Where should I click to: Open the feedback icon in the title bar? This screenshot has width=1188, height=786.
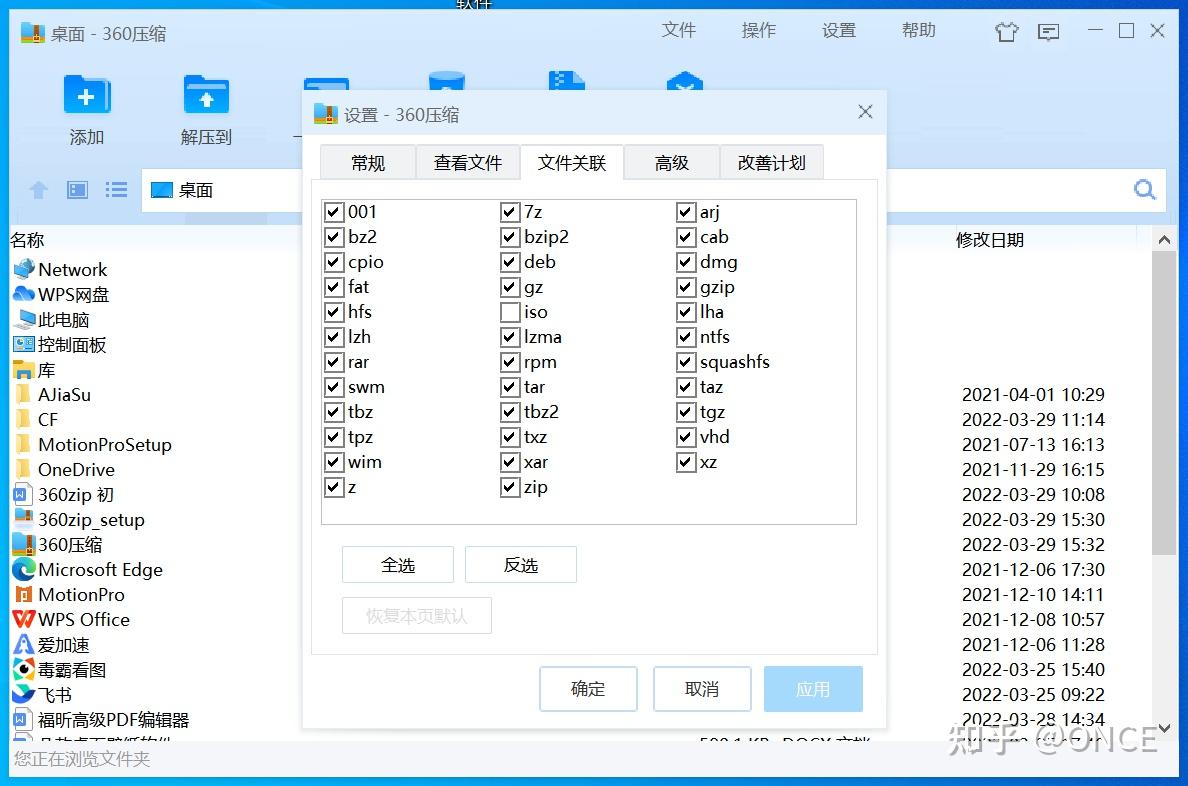[x=1048, y=31]
